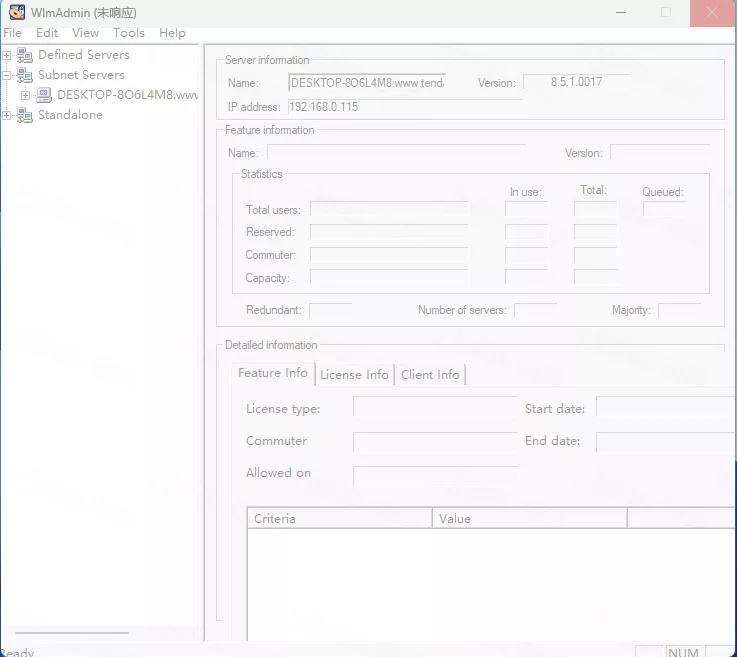Expand the DESKTOP-8O6L4M8 server node

click(x=26, y=95)
